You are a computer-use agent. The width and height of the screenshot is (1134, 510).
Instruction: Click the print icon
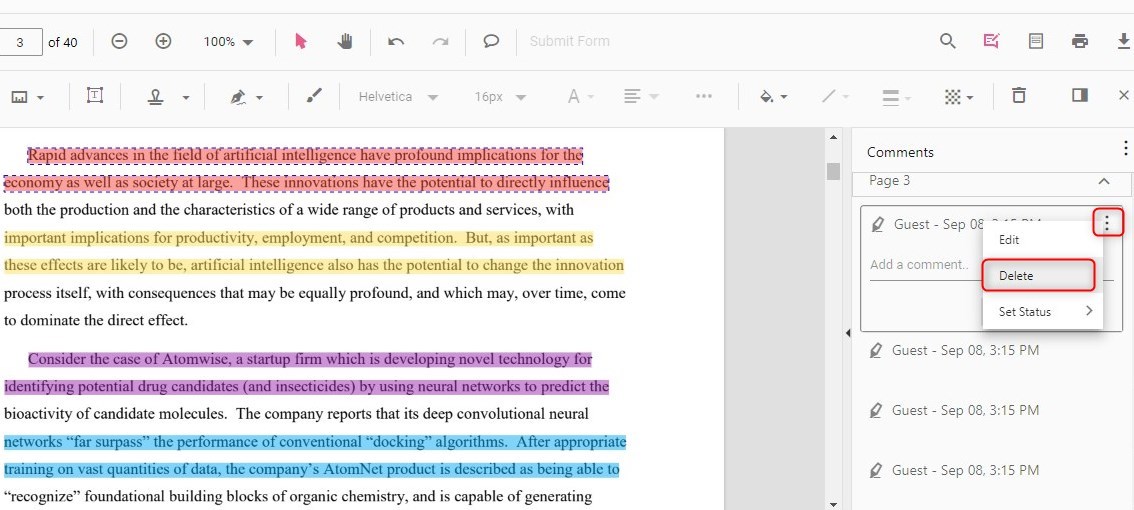(1080, 41)
